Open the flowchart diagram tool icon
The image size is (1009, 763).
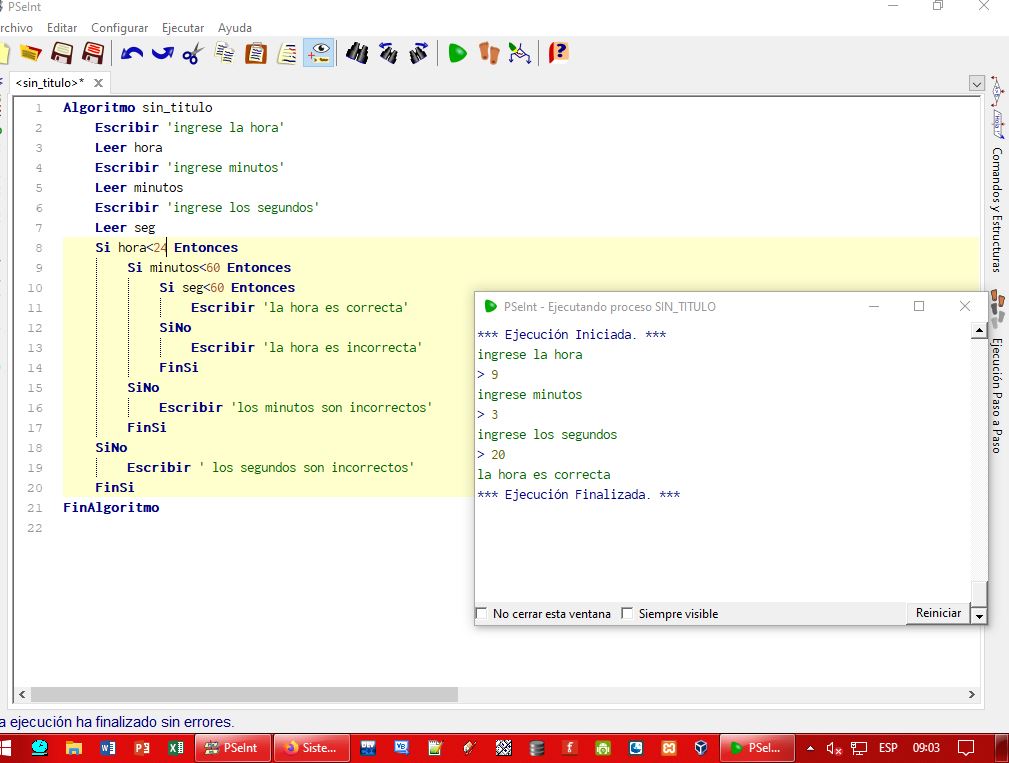[519, 53]
